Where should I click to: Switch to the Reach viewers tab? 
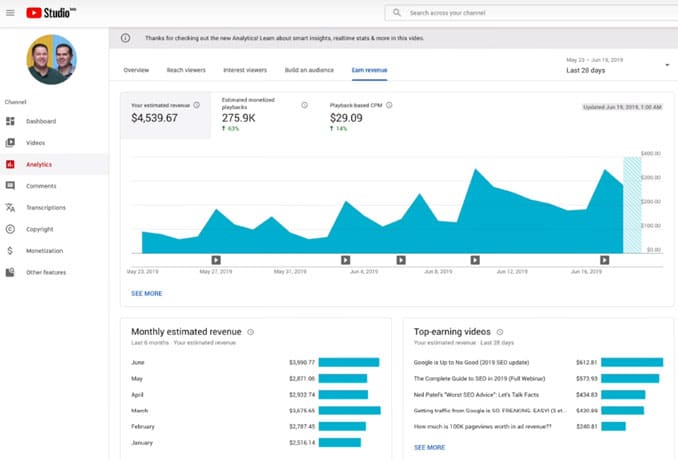click(184, 71)
